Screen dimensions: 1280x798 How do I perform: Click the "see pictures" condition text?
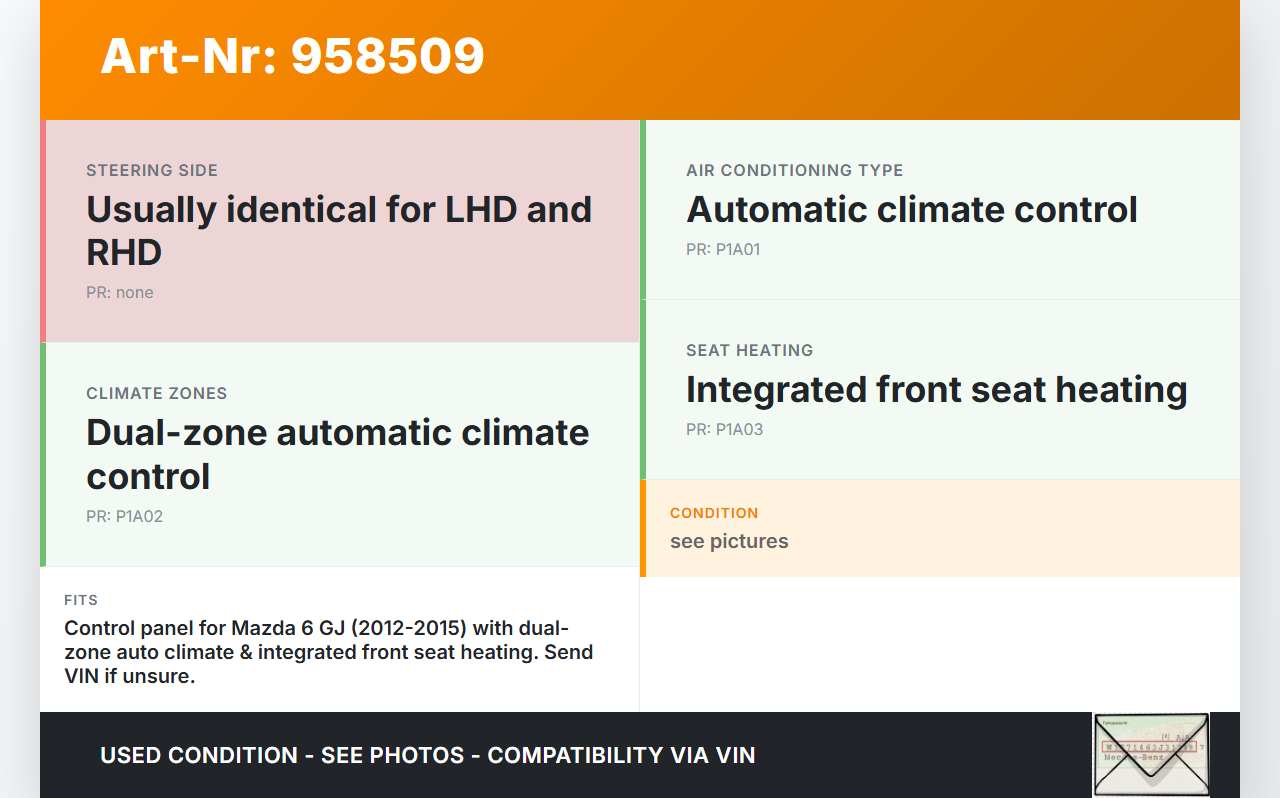click(x=729, y=541)
